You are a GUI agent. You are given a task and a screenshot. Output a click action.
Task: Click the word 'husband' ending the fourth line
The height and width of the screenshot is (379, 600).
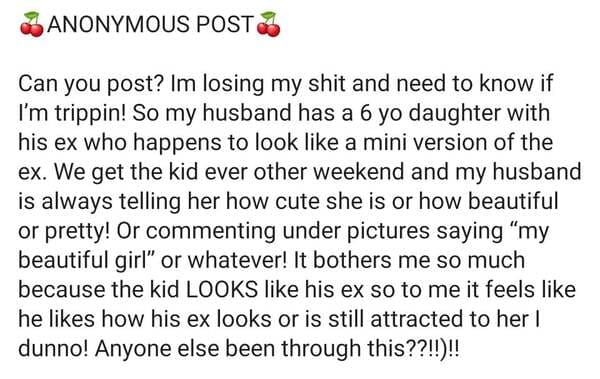click(536, 172)
